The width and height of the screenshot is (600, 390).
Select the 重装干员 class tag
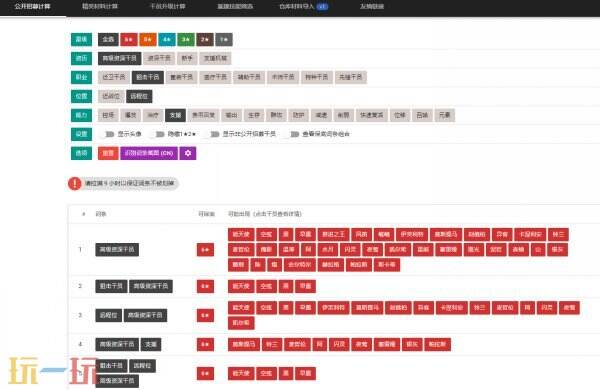[181, 77]
